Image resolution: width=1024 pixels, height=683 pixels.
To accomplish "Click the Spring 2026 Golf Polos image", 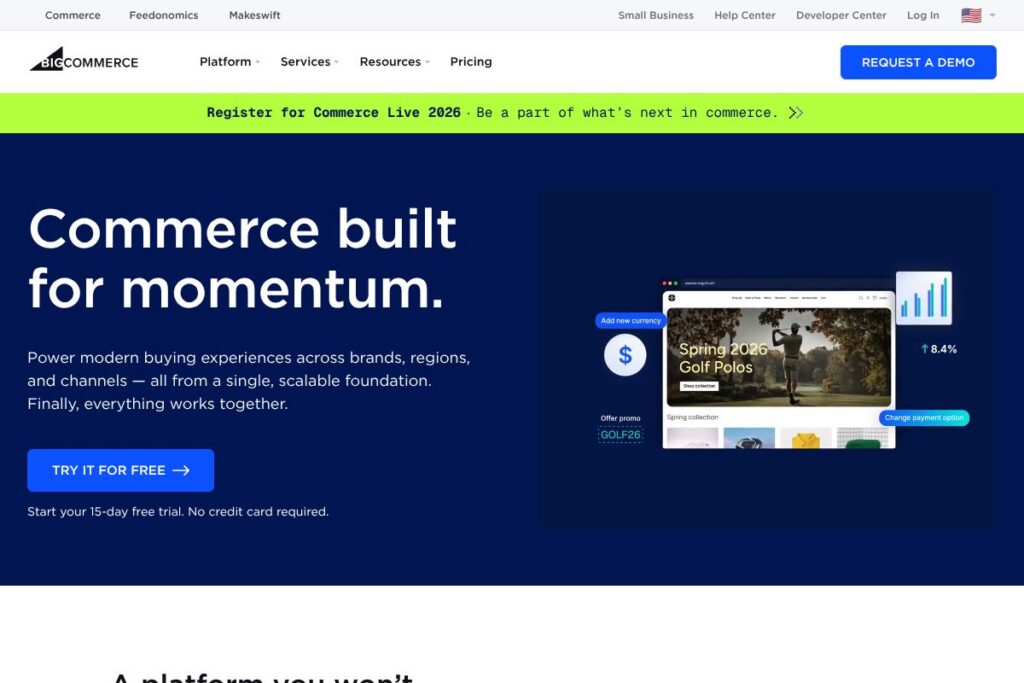I will (779, 356).
